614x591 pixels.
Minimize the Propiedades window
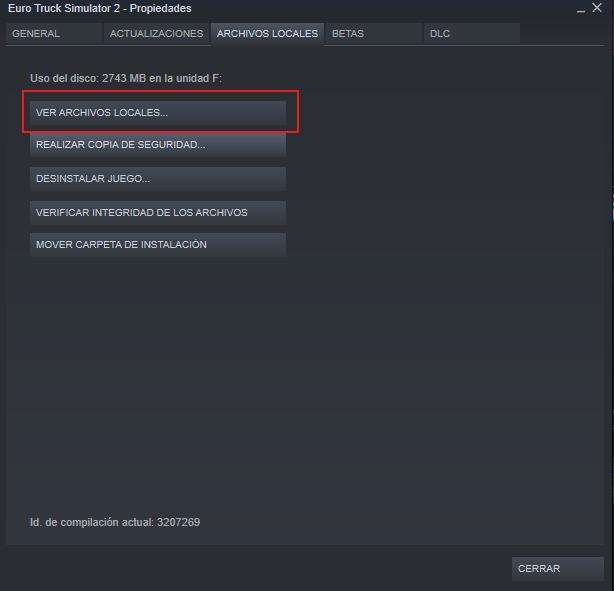click(x=581, y=9)
